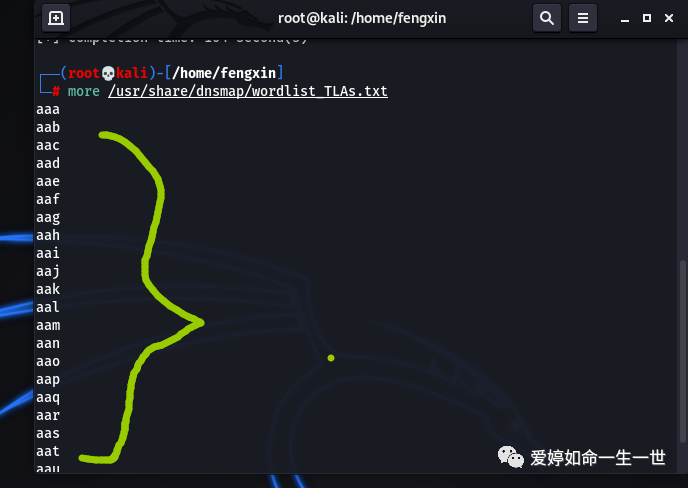Click the green dot annotation
The height and width of the screenshot is (488, 688).
click(331, 358)
